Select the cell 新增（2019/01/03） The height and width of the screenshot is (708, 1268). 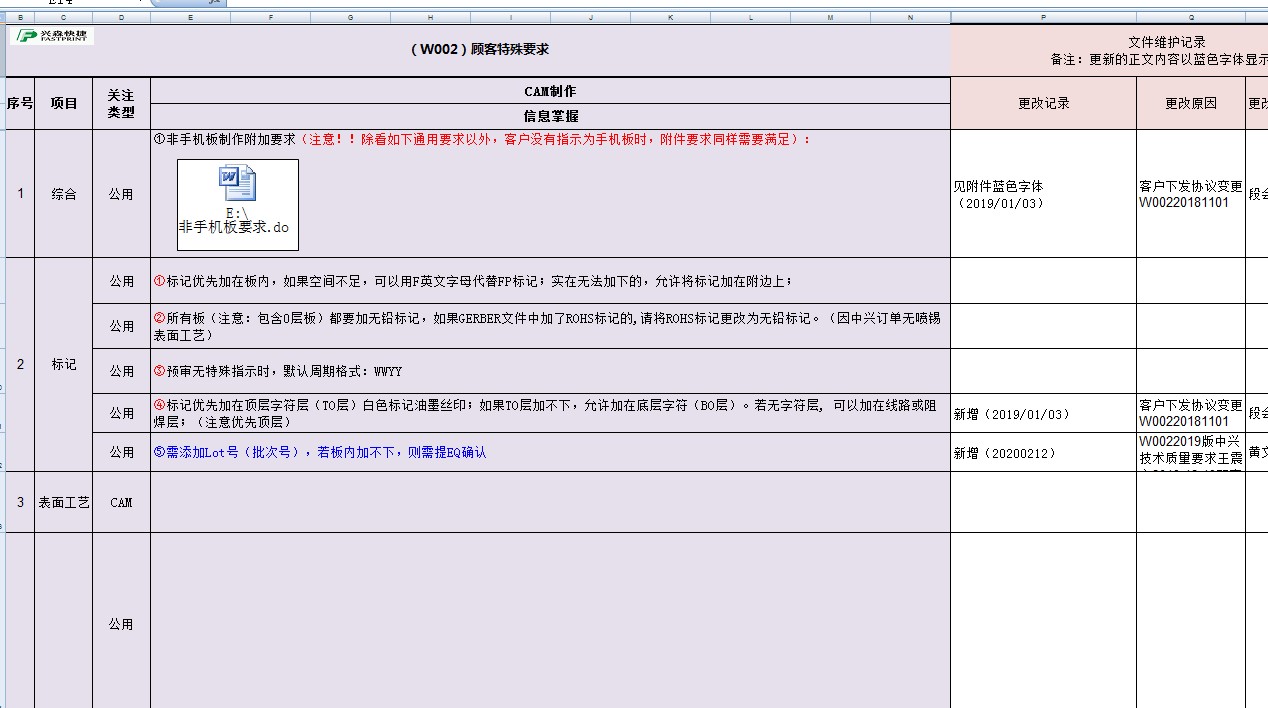pyautogui.click(x=1043, y=413)
